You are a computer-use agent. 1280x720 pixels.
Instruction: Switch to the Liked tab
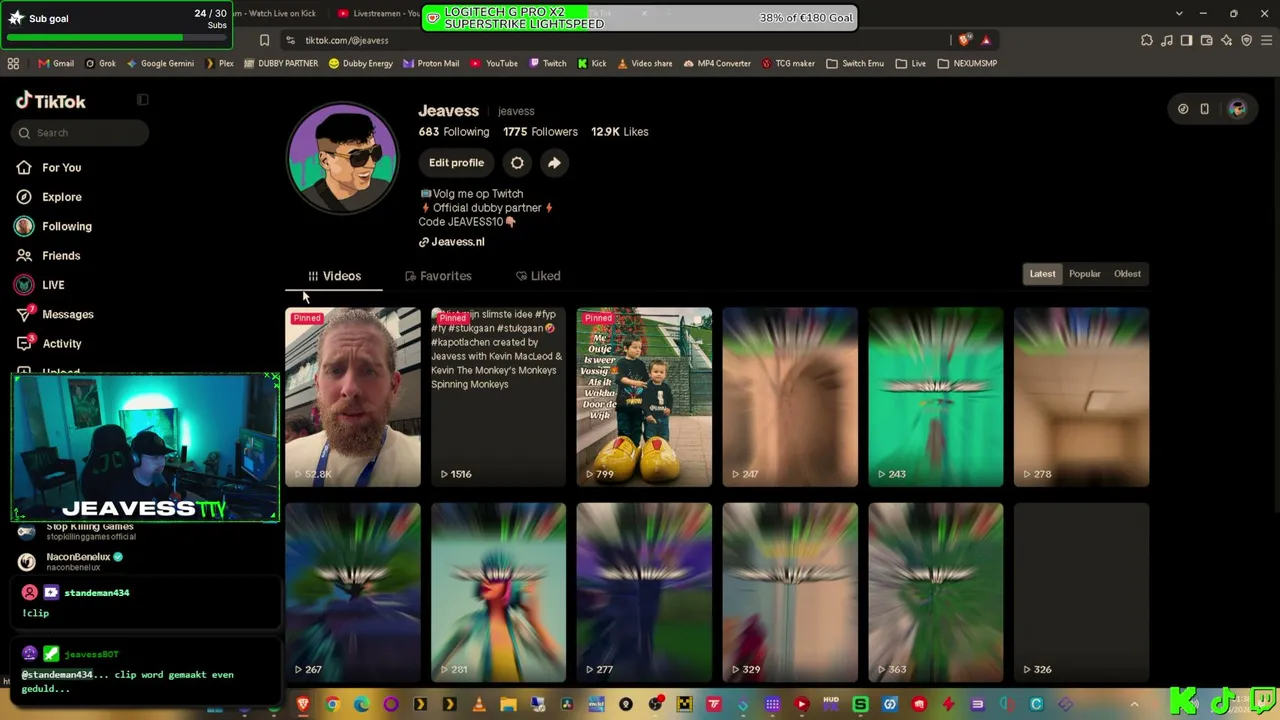tap(538, 276)
